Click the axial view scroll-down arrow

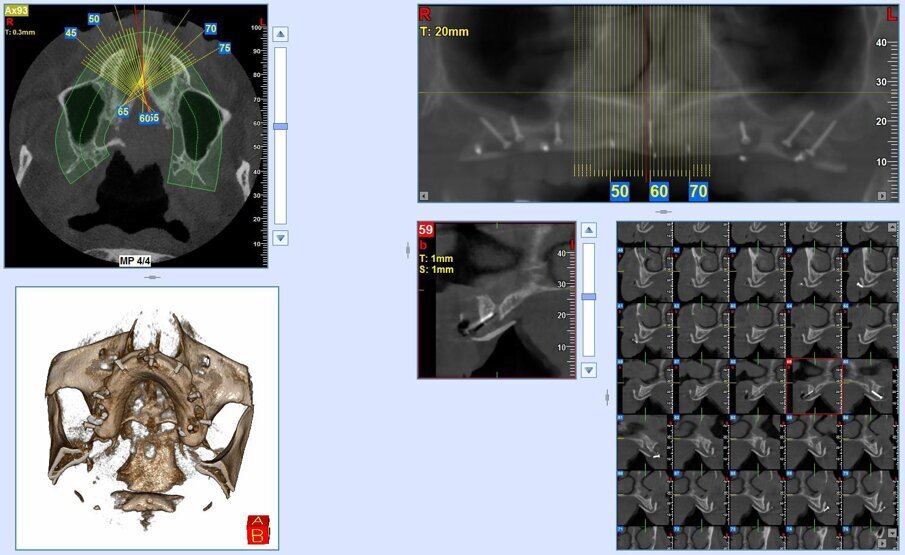coord(280,238)
